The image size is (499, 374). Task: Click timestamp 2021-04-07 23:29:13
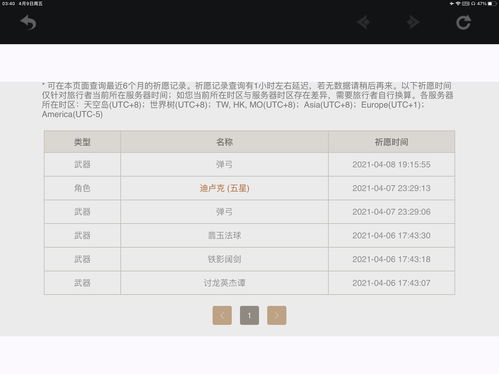pos(392,188)
